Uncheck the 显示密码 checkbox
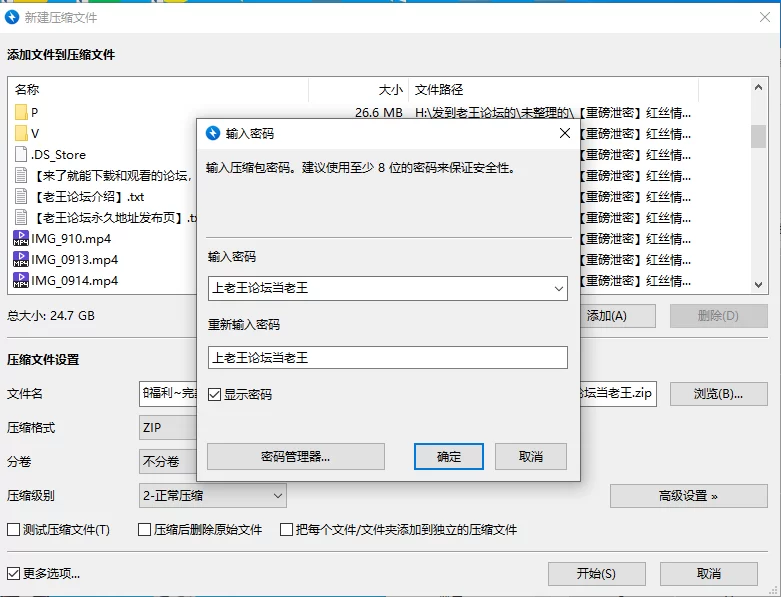The image size is (781, 597). tap(215, 395)
